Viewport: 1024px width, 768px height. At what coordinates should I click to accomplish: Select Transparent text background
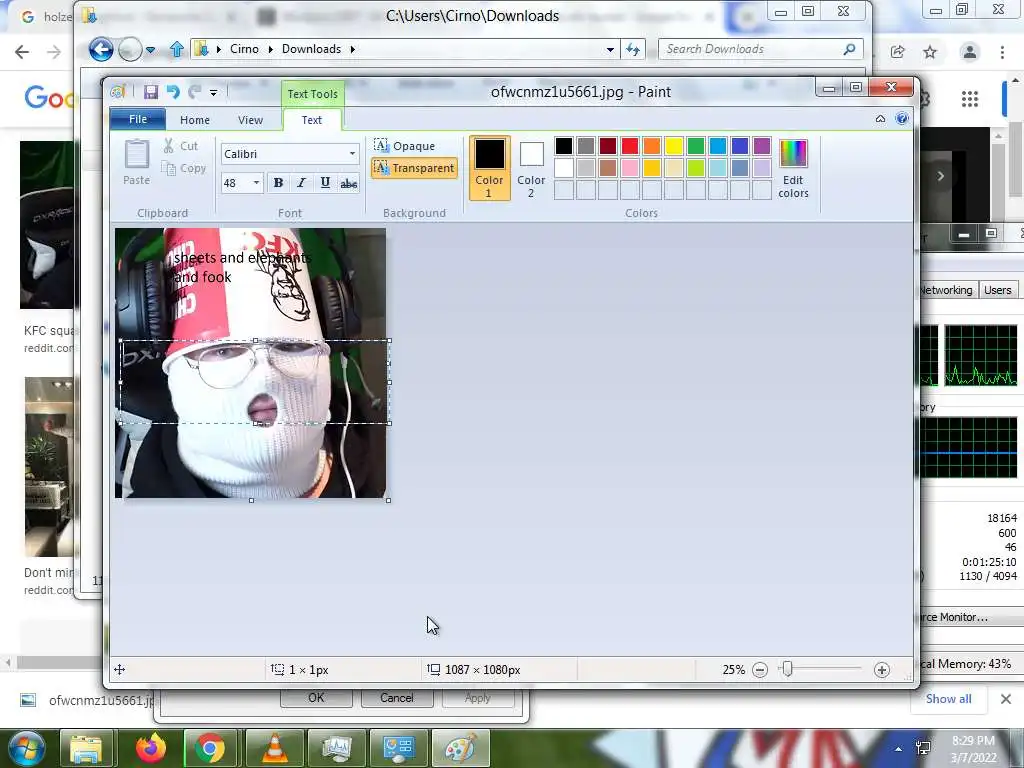tap(414, 168)
